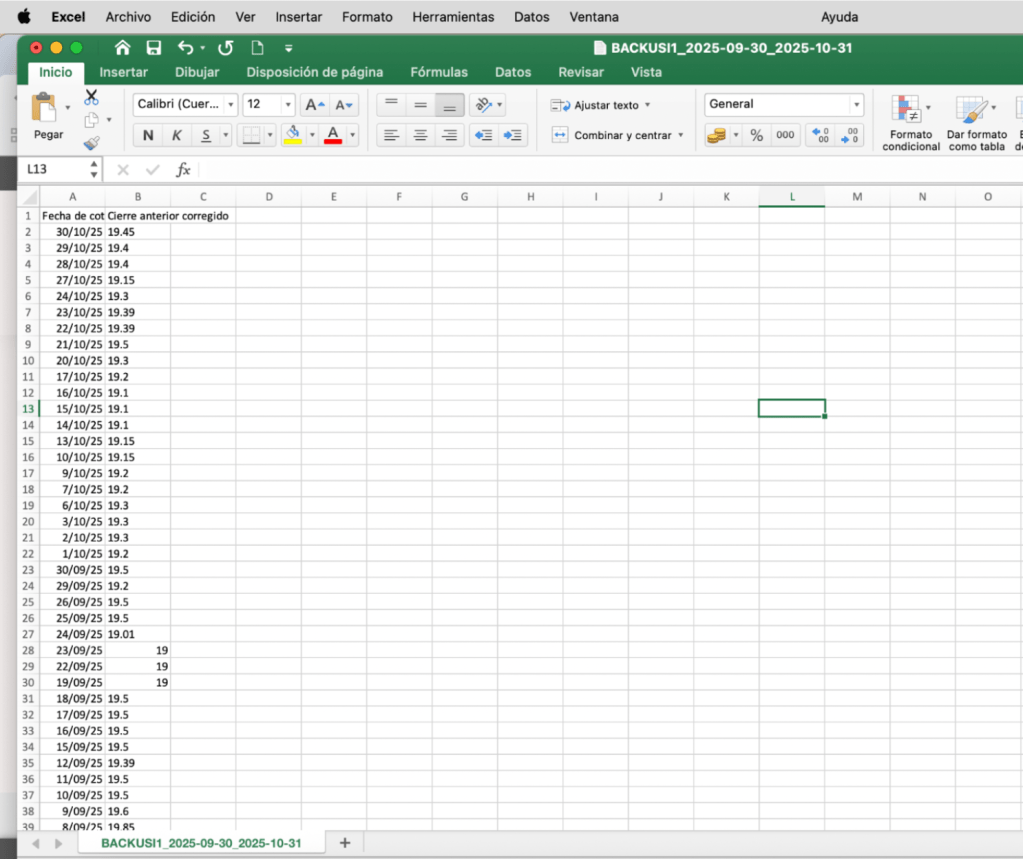Image resolution: width=1023 pixels, height=859 pixels.
Task: Click the center horizontal alignment icon
Action: click(x=421, y=136)
